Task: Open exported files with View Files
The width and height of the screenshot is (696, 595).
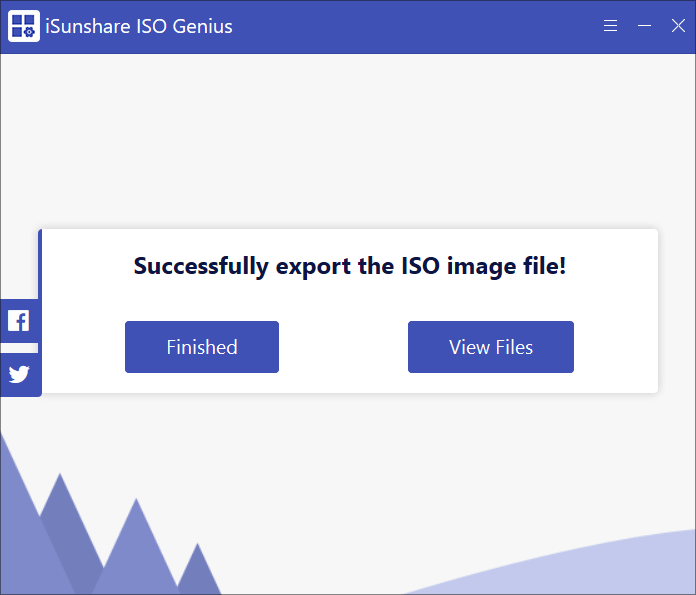Action: 491,347
